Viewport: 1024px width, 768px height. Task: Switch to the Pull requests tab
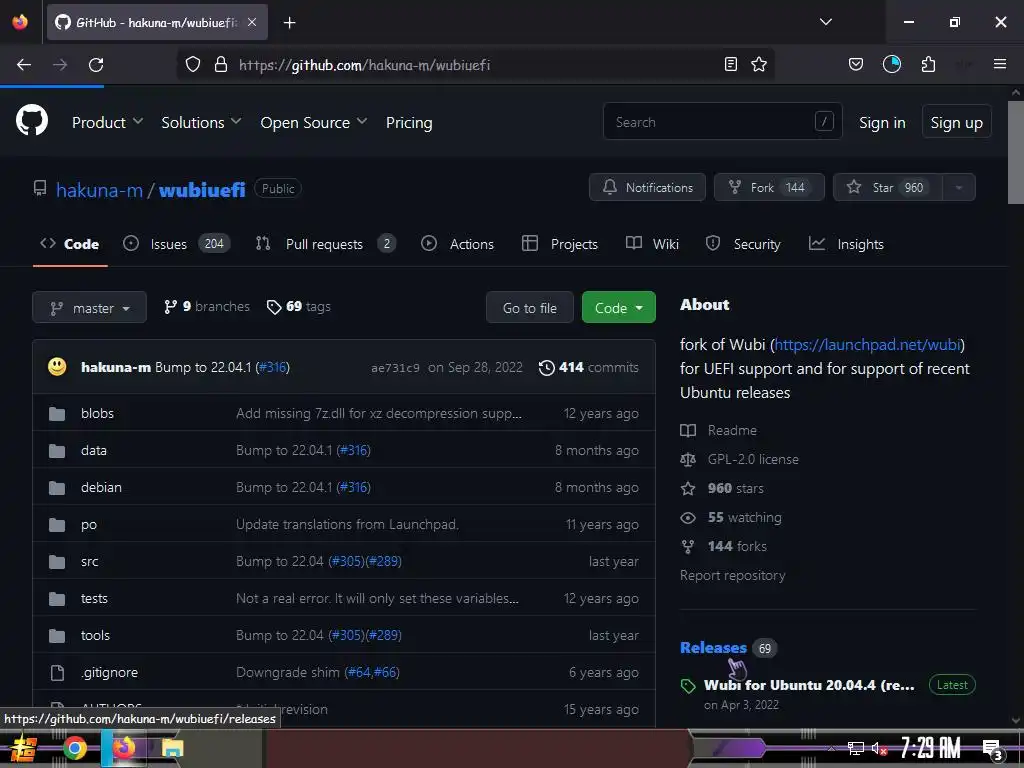[325, 244]
